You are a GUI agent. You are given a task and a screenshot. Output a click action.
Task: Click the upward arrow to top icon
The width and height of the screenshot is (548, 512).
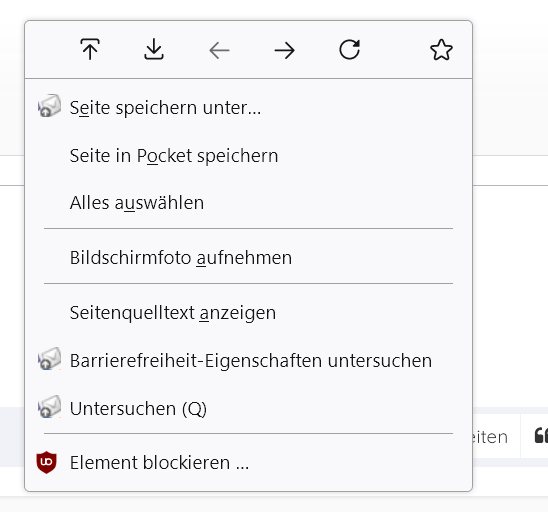pos(90,49)
